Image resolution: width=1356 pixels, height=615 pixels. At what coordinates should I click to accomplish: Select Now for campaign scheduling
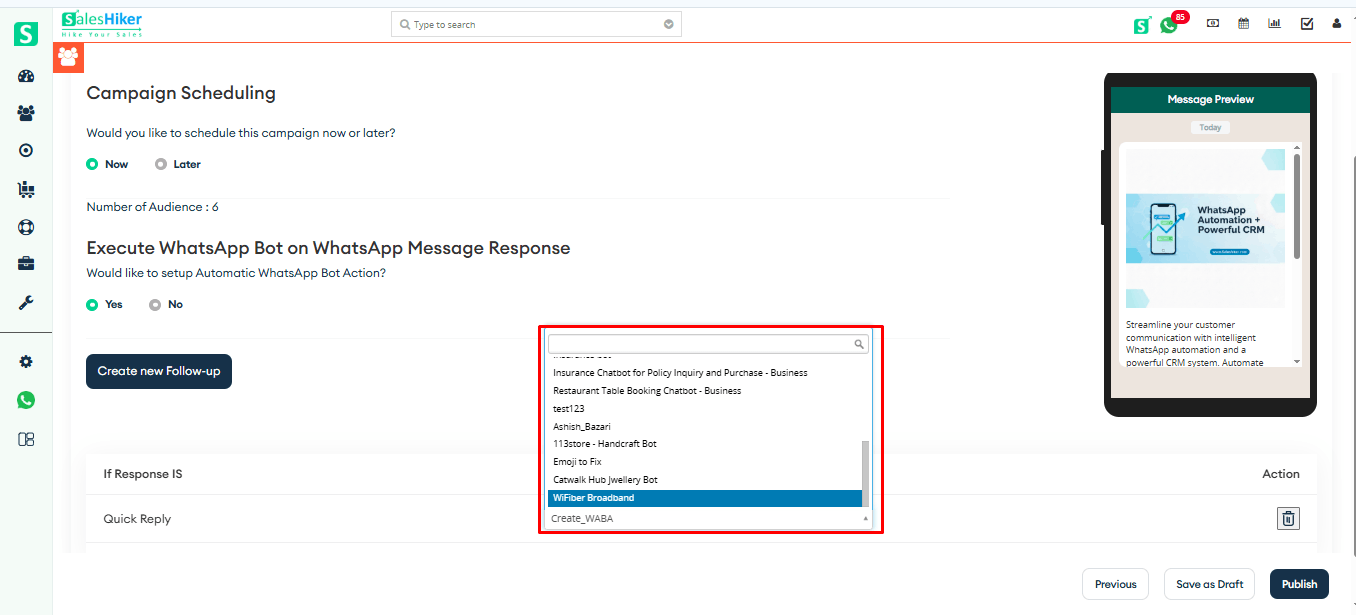92,164
